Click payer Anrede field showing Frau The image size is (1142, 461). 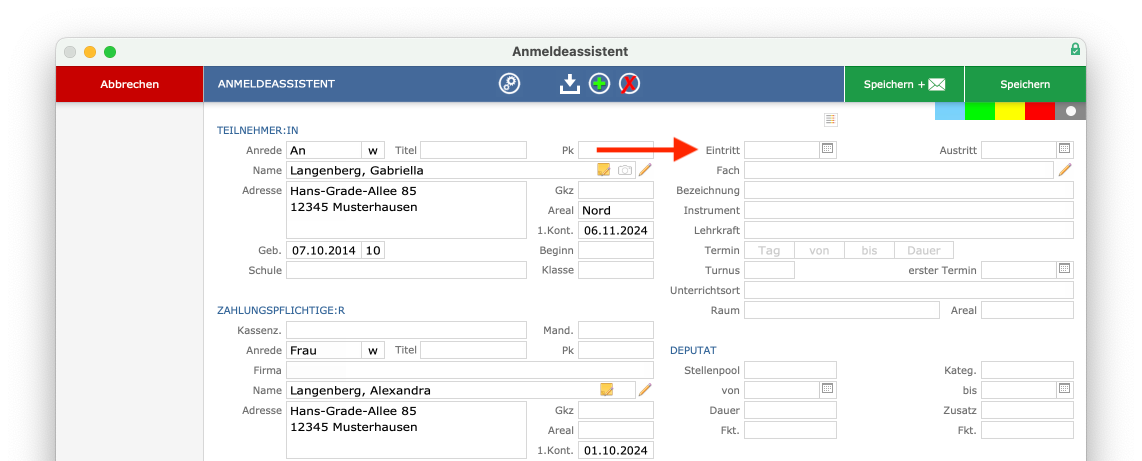pos(324,350)
